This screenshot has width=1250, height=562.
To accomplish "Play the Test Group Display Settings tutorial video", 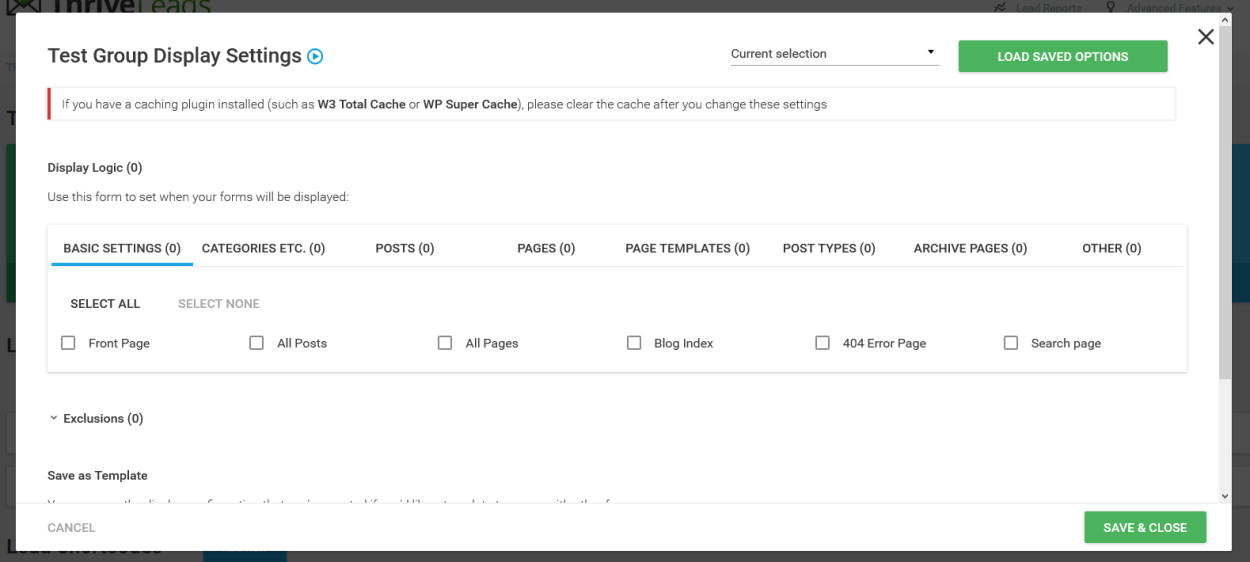I will [x=315, y=57].
